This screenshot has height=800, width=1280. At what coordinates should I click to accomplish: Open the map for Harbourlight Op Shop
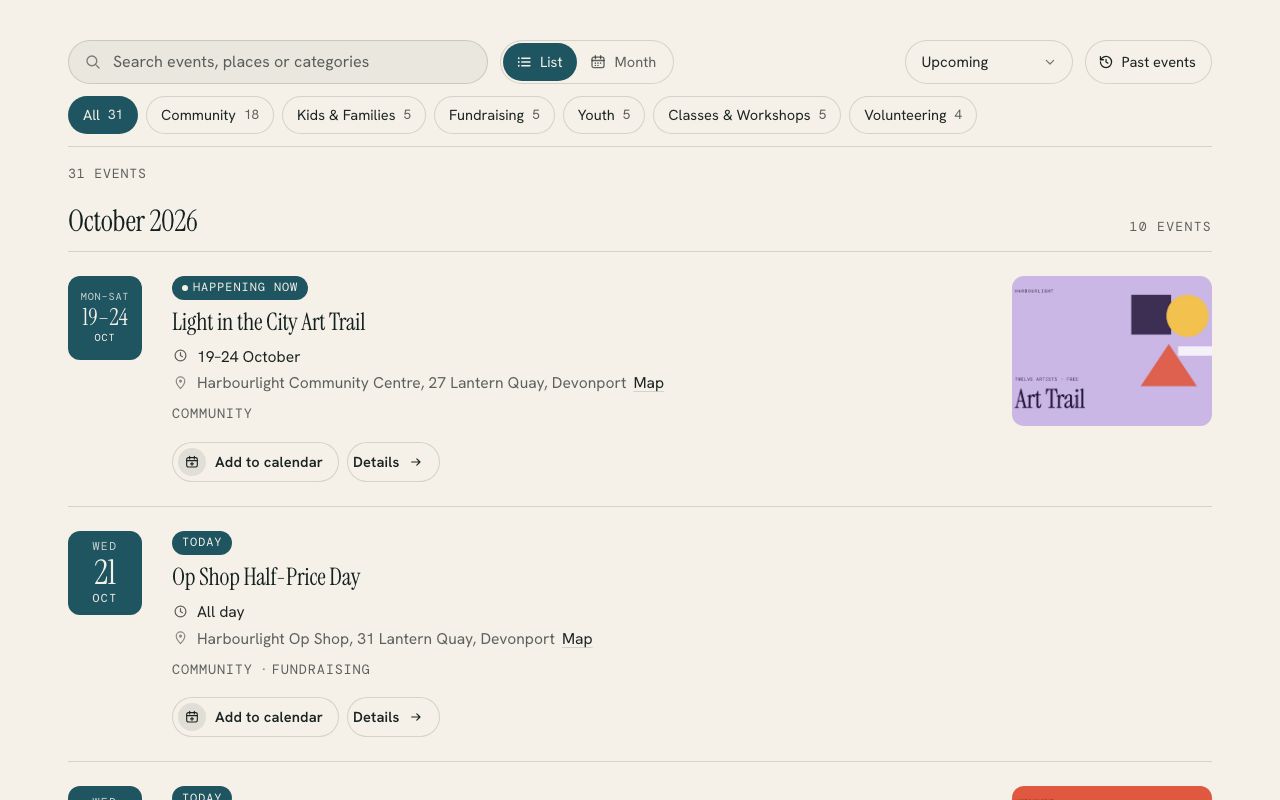click(577, 639)
